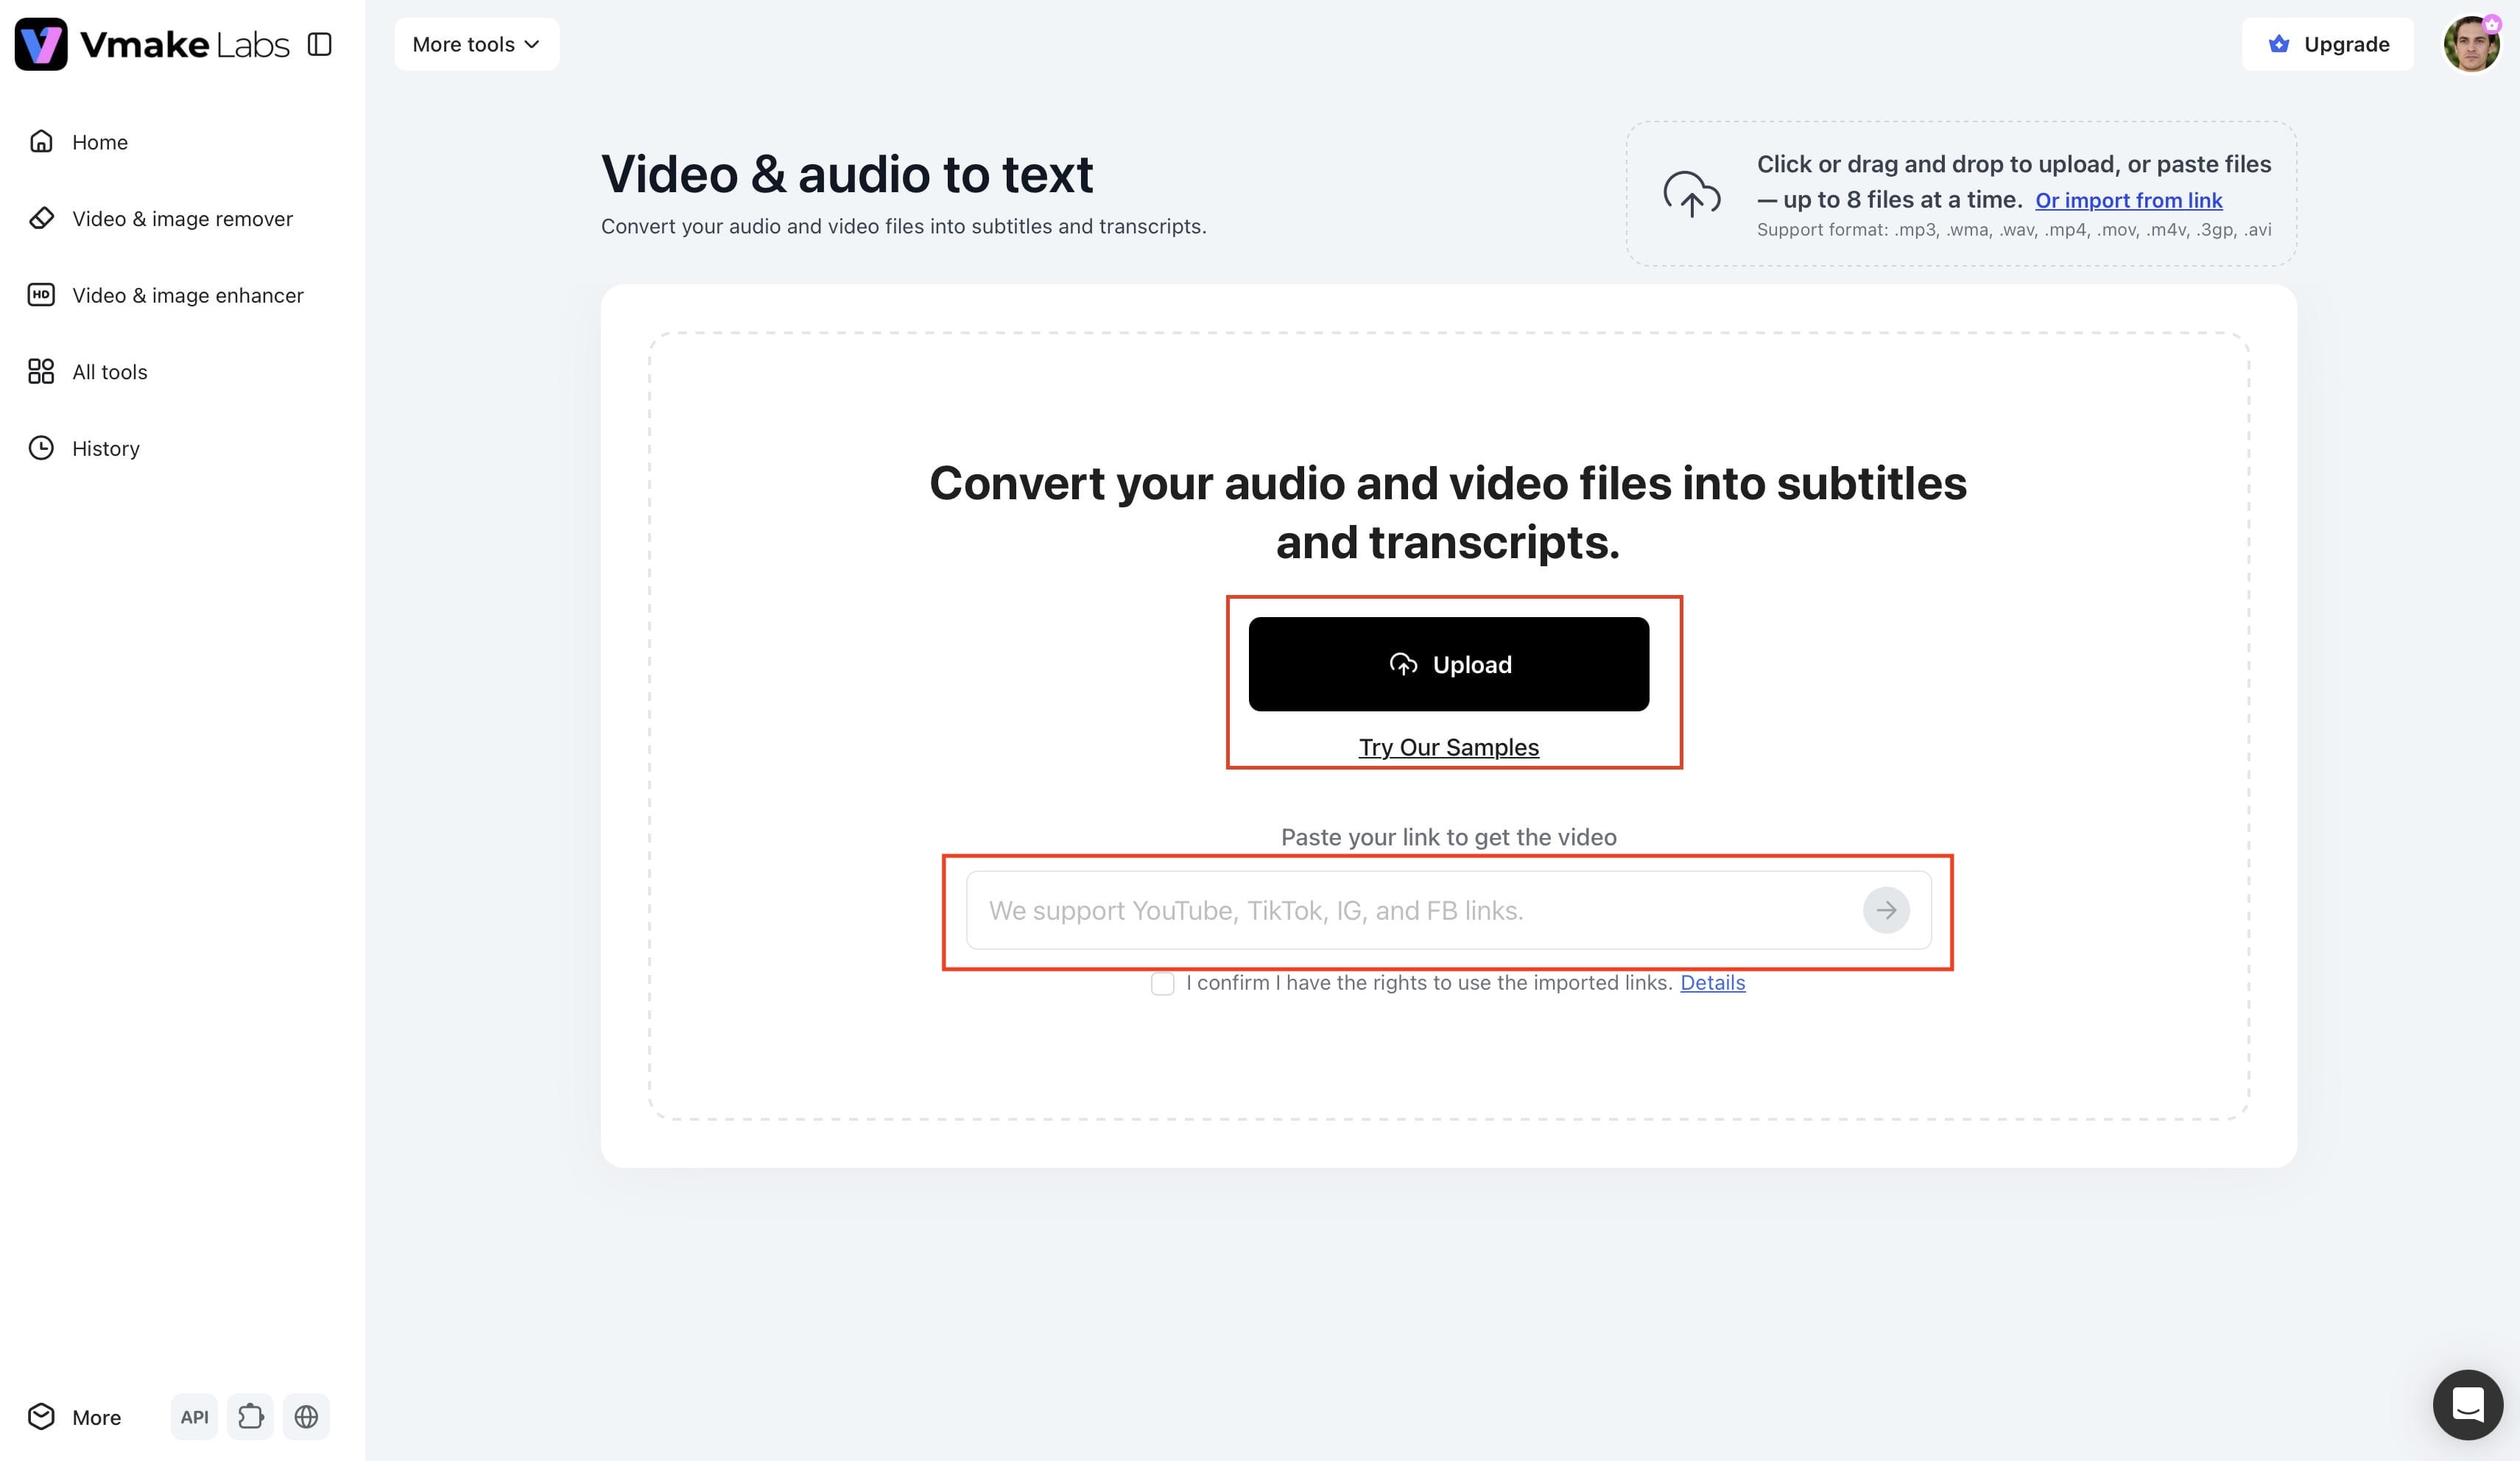The height and width of the screenshot is (1461, 2520).
Task: Click the 'Video & audio to text' heading
Action: 847,174
